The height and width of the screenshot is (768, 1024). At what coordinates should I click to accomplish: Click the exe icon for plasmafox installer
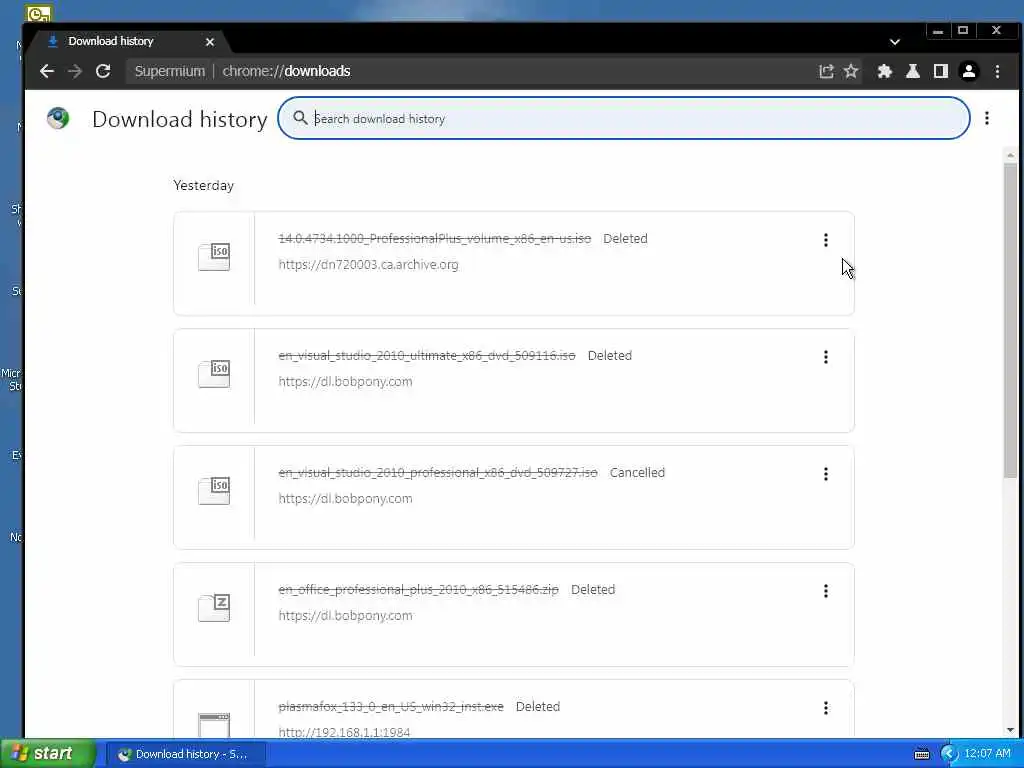pyautogui.click(x=214, y=724)
